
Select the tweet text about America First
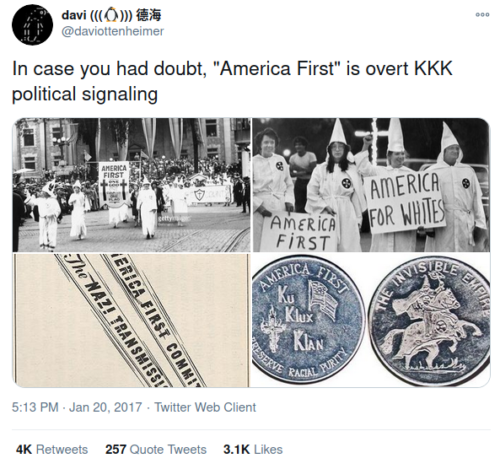coord(232,81)
